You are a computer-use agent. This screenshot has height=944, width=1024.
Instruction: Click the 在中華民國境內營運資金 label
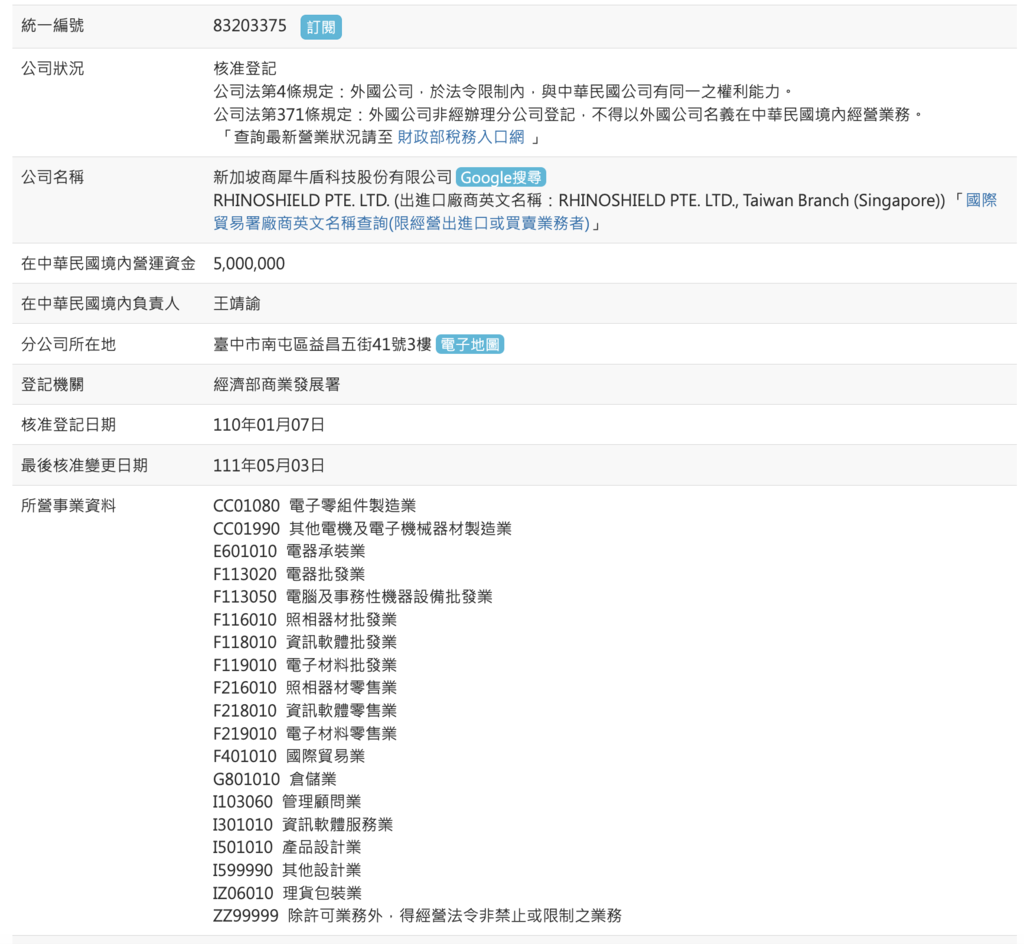pyautogui.click(x=108, y=264)
